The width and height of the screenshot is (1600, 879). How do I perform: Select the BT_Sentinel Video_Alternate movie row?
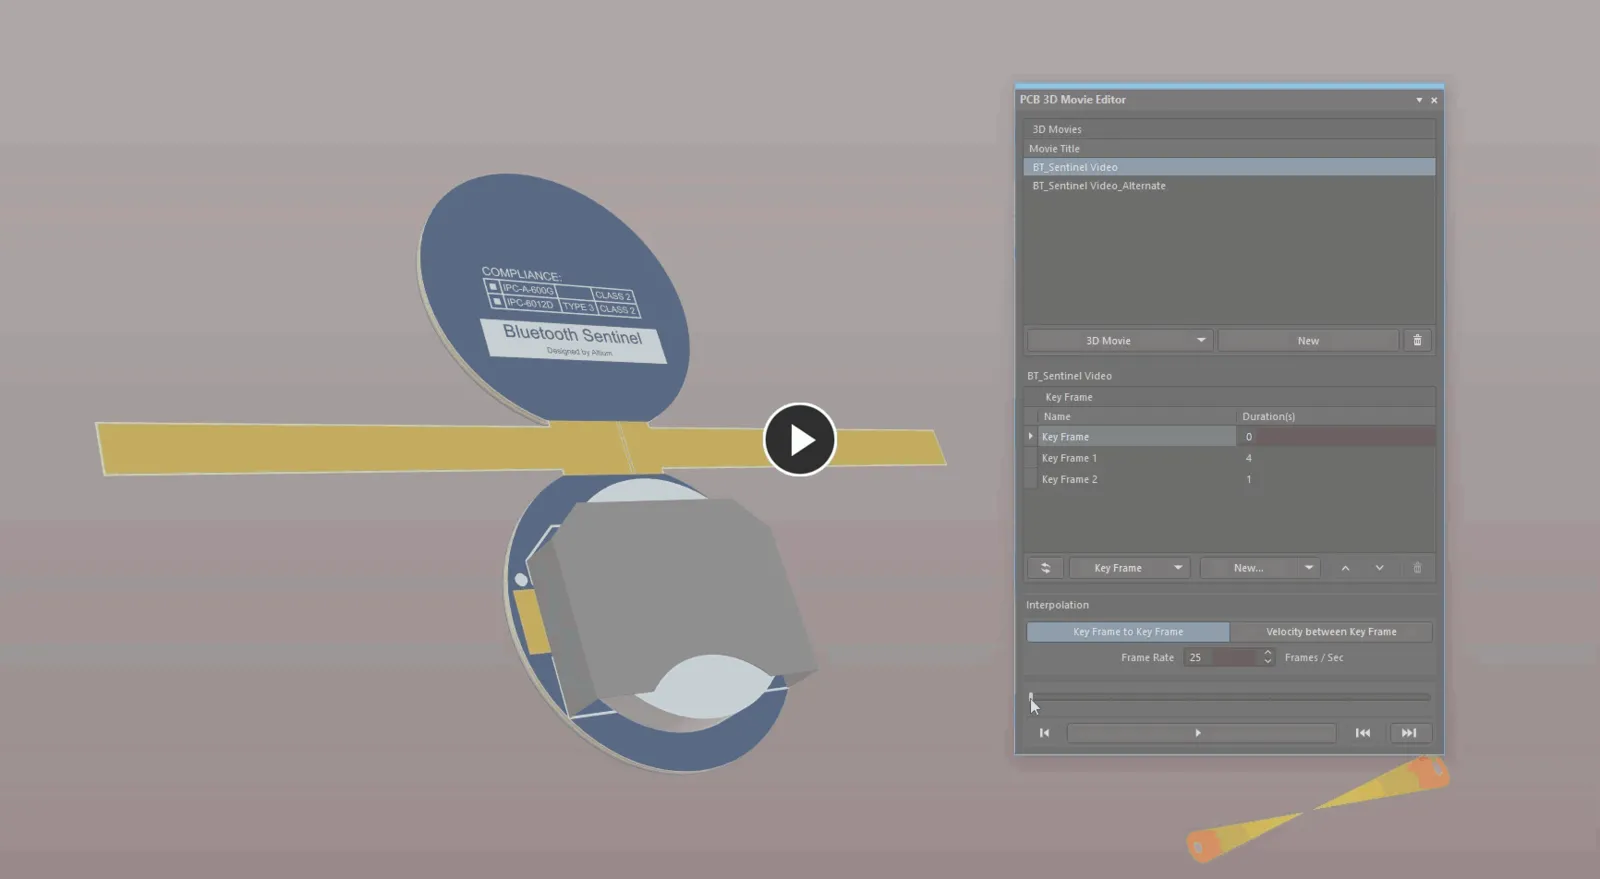1229,186
